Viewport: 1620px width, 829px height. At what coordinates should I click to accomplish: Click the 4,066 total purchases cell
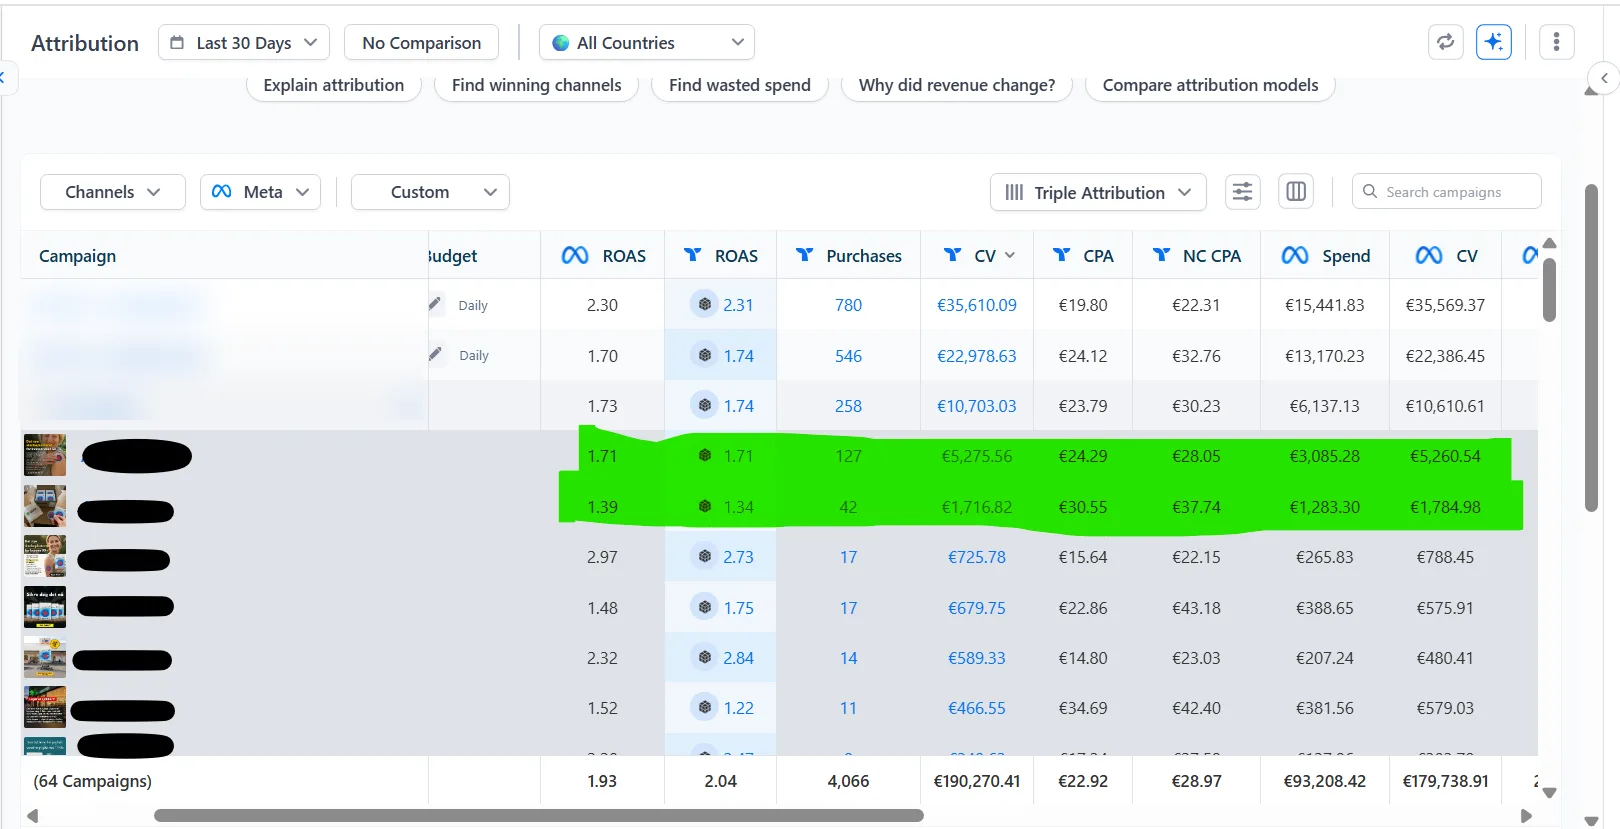click(848, 781)
